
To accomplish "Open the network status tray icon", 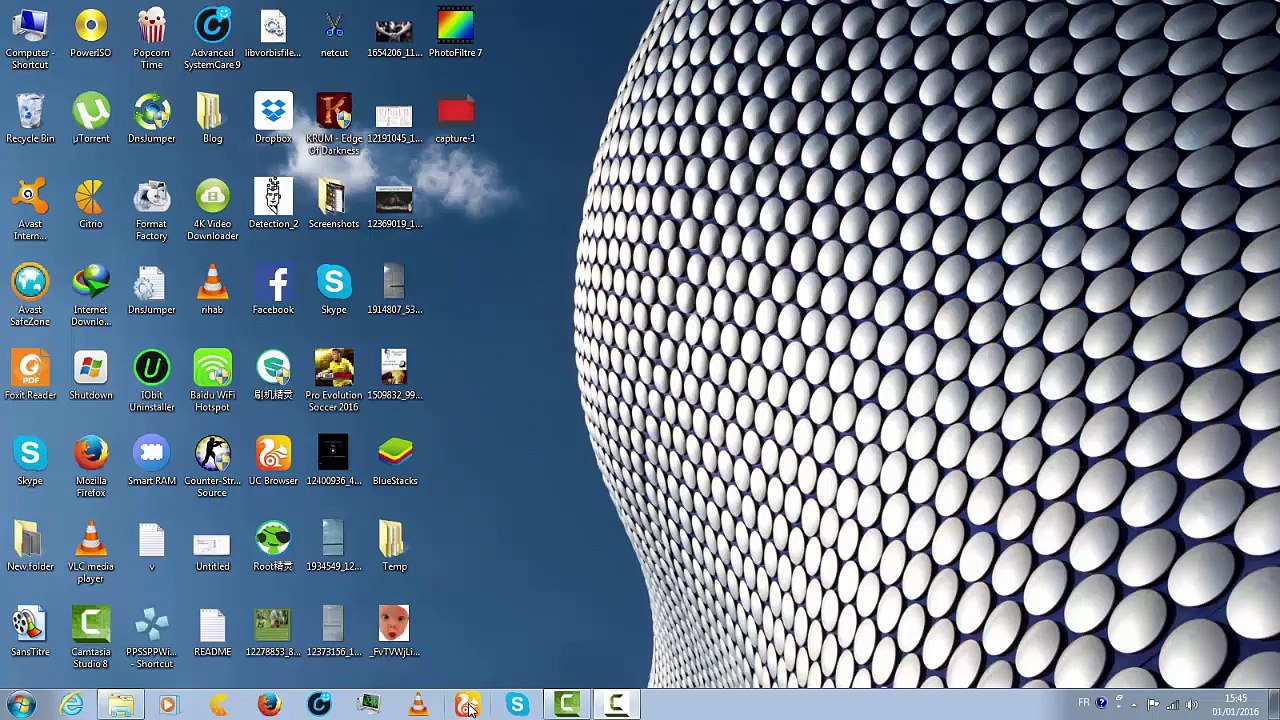I will click(x=1172, y=705).
